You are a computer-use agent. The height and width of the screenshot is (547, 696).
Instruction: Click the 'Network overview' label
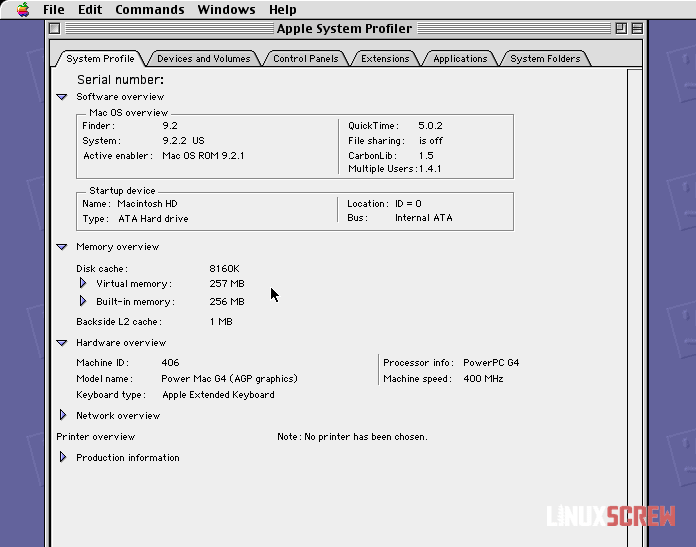pyautogui.click(x=118, y=416)
